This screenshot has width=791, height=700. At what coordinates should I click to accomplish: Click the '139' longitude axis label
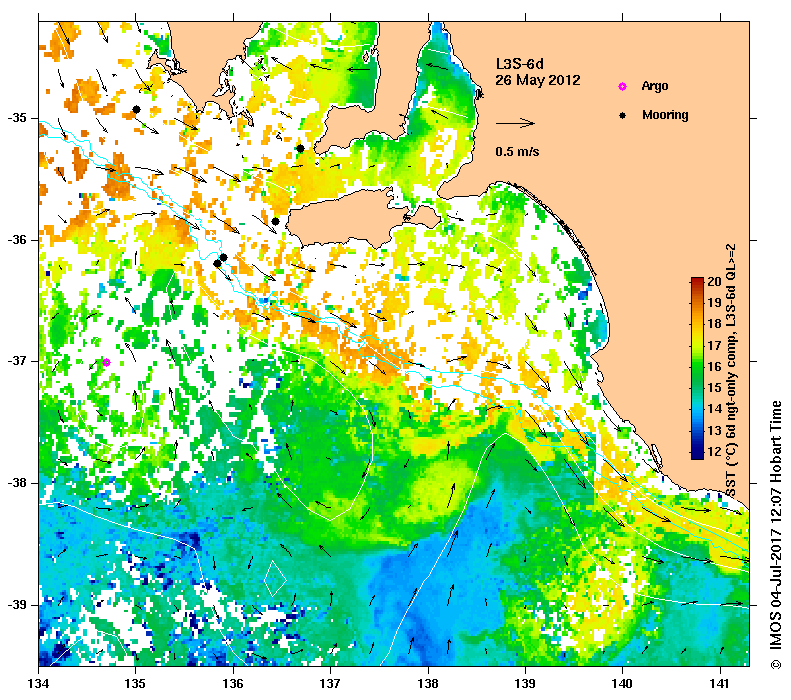(x=526, y=684)
